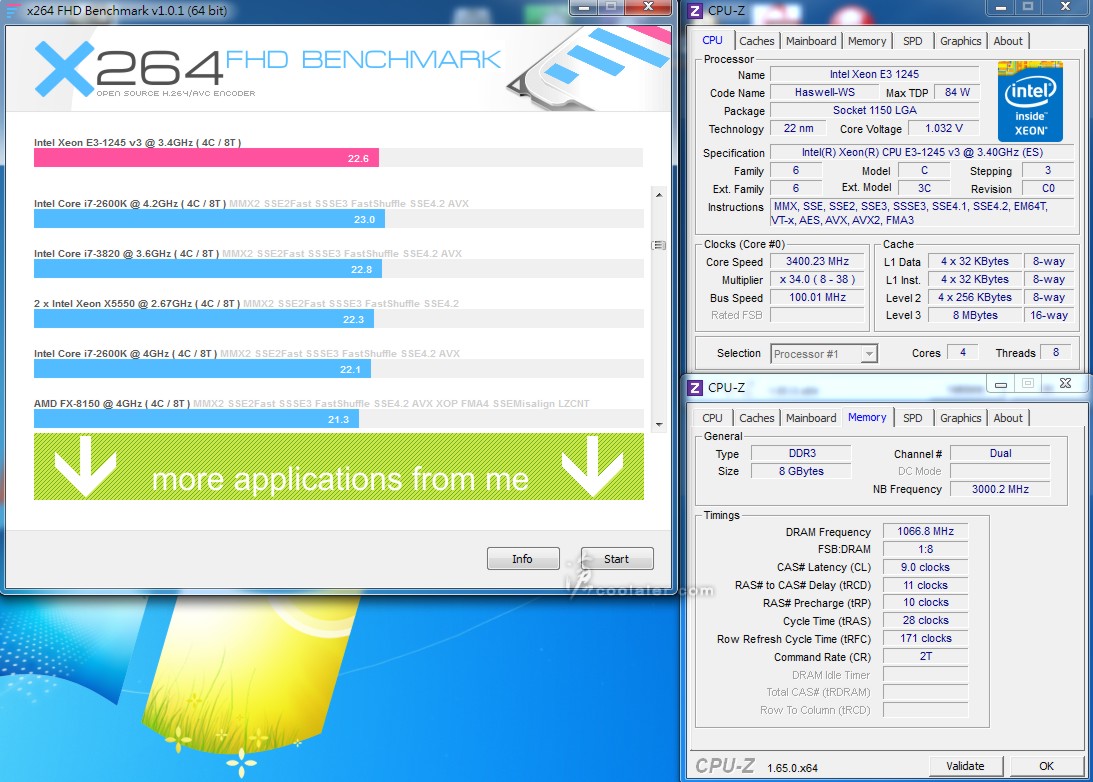Click the memory Type value DDR3
Viewport: 1093px width, 782px height.
pyautogui.click(x=802, y=454)
